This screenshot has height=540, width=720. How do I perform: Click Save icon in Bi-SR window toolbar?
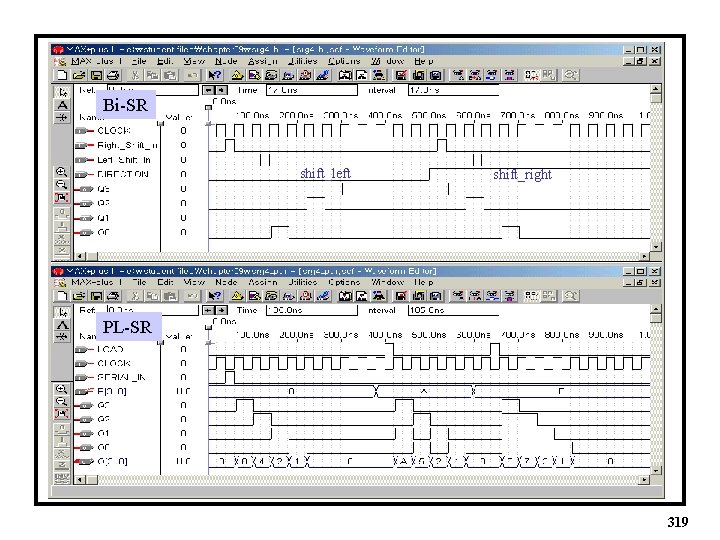click(96, 75)
